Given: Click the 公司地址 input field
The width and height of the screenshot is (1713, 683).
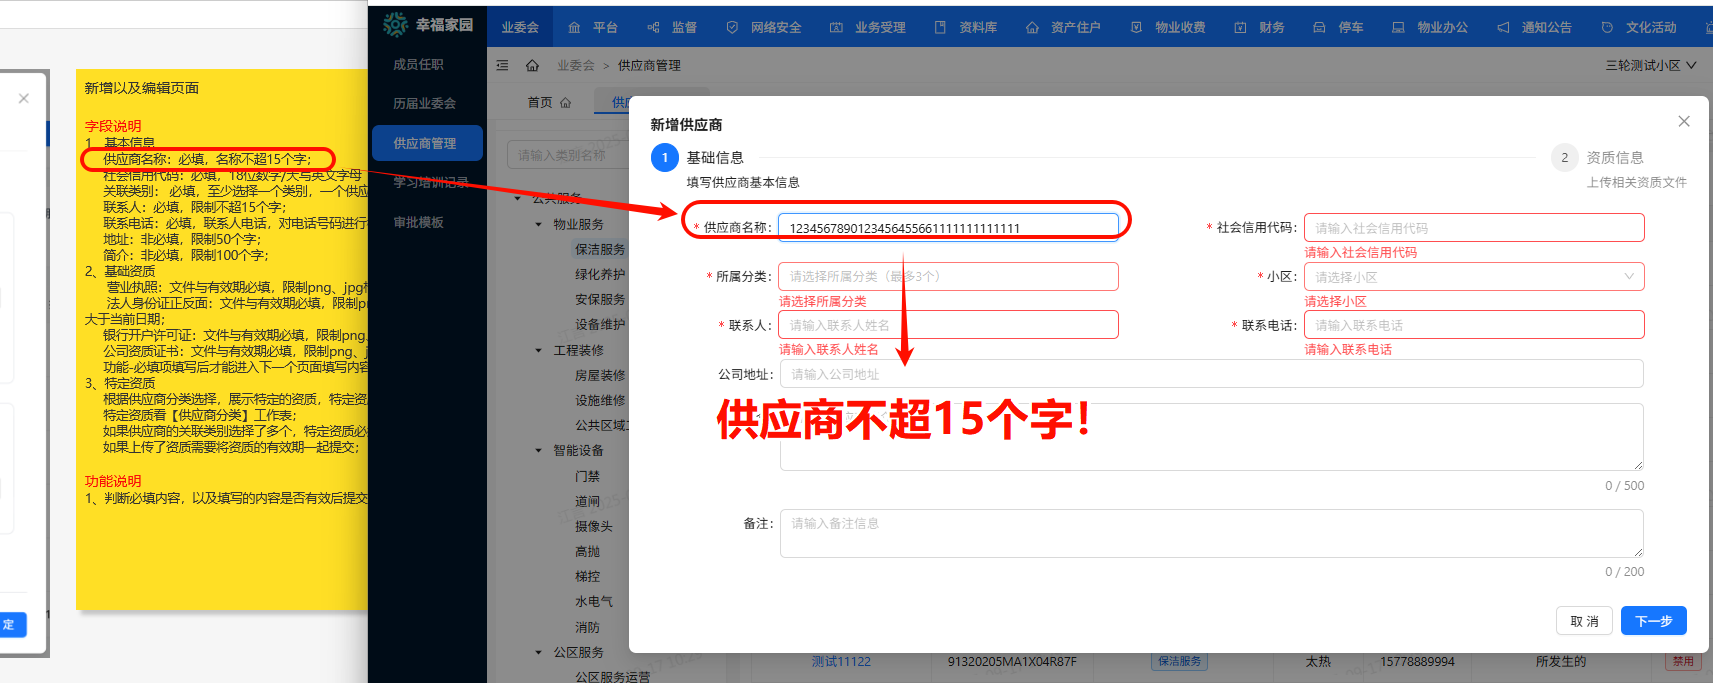Looking at the screenshot, I should [x=1212, y=374].
